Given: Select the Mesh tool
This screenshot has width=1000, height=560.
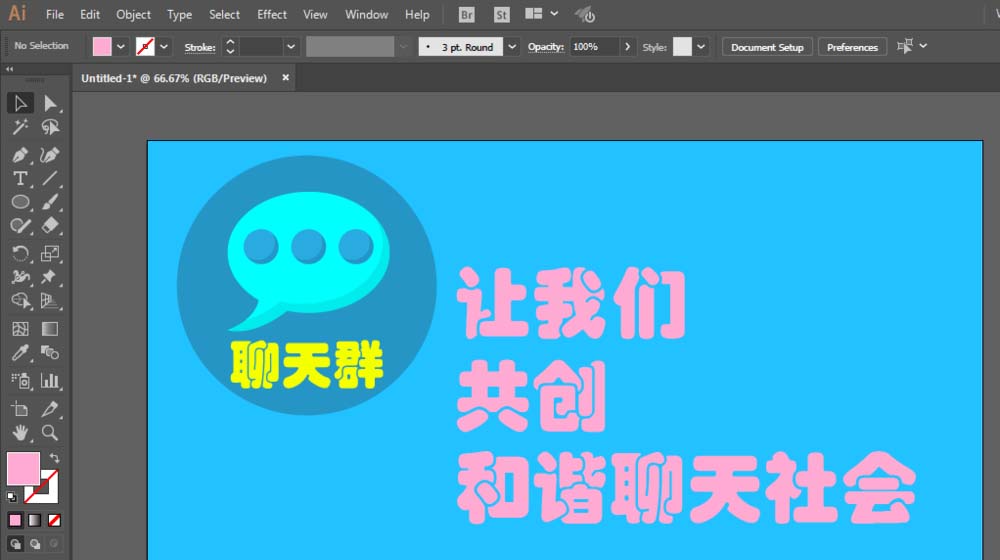Looking at the screenshot, I should [20, 328].
